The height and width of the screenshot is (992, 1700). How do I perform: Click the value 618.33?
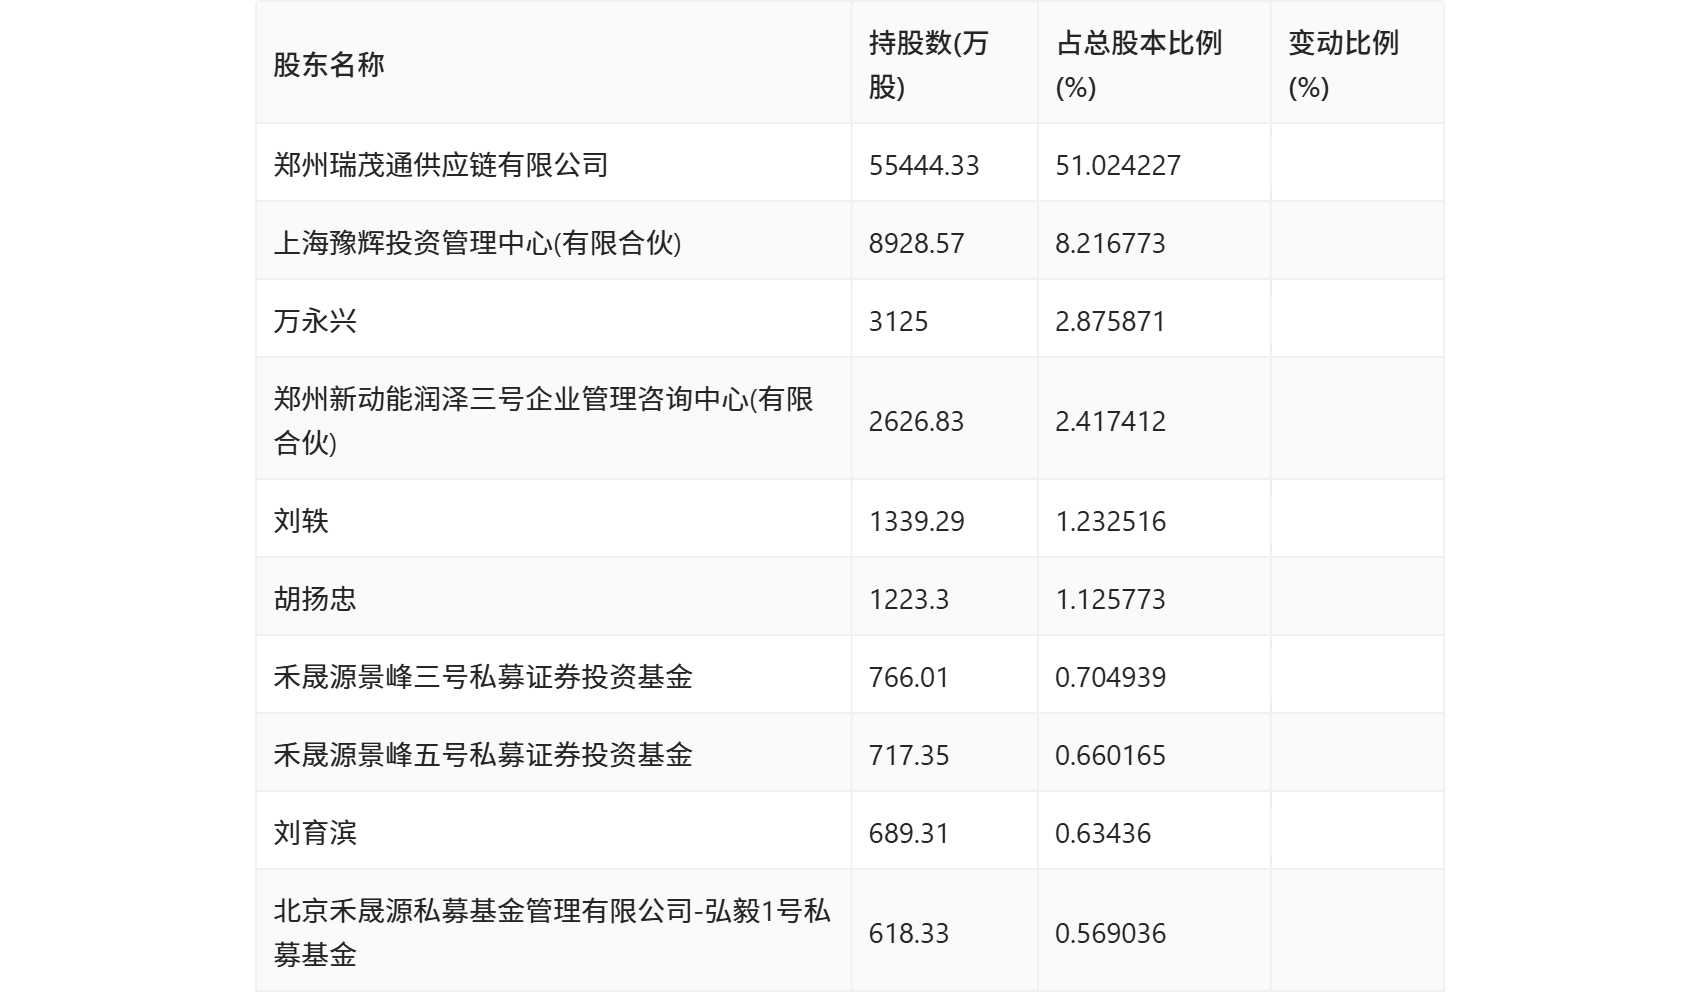[x=908, y=933]
